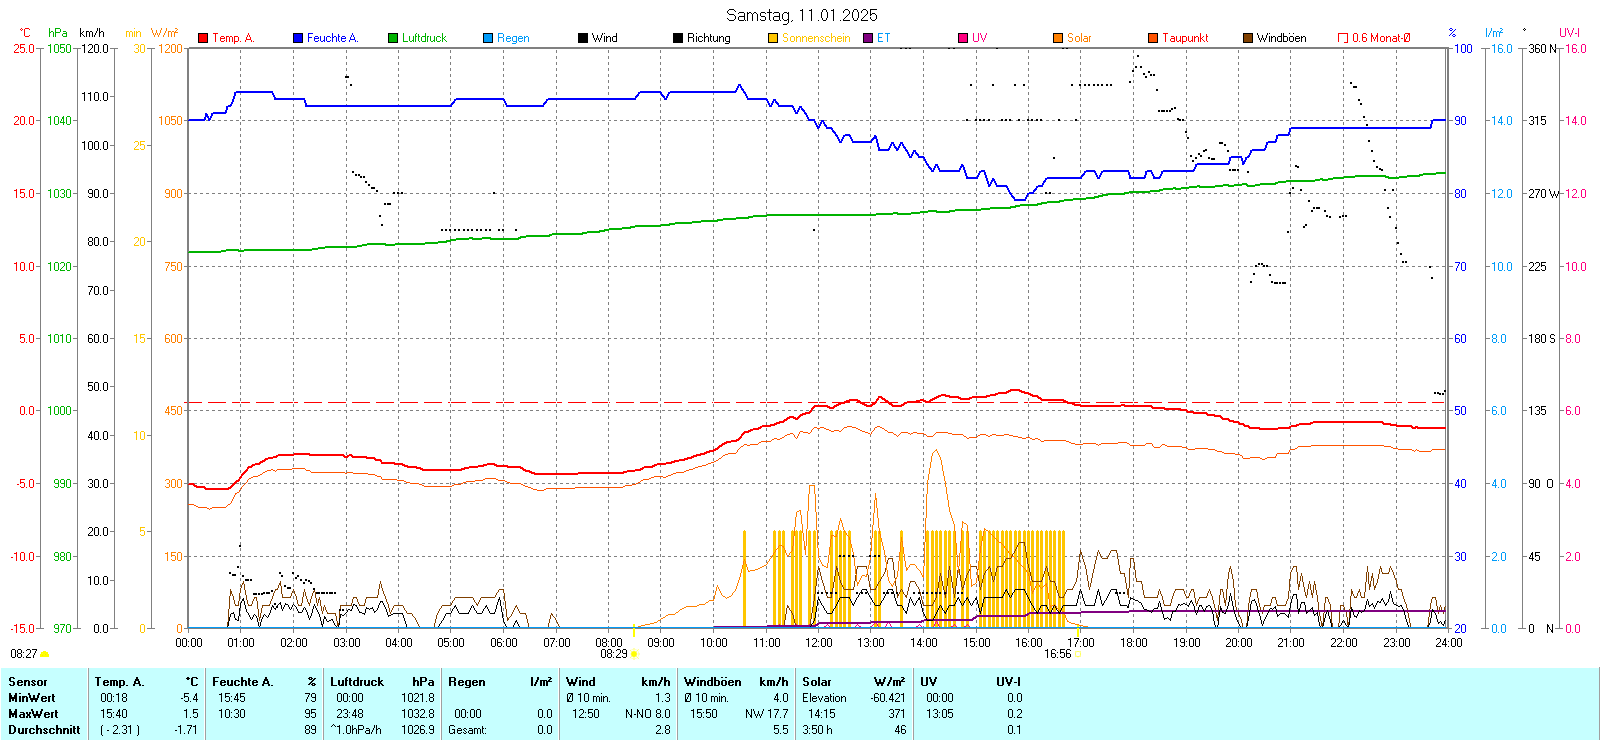
Task: Click the sun icon beside 08:27
Action: click(44, 654)
